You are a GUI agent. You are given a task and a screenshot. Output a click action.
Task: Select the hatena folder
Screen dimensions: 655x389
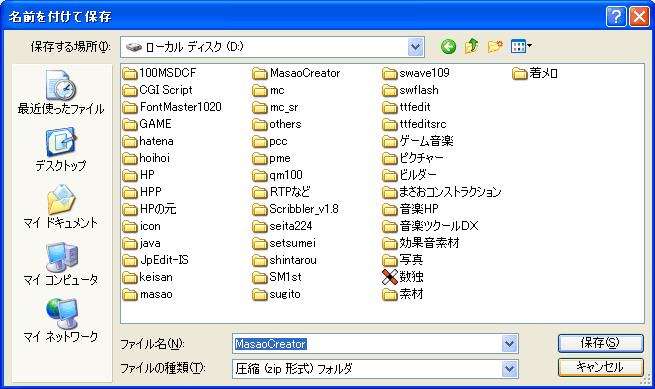click(x=148, y=141)
